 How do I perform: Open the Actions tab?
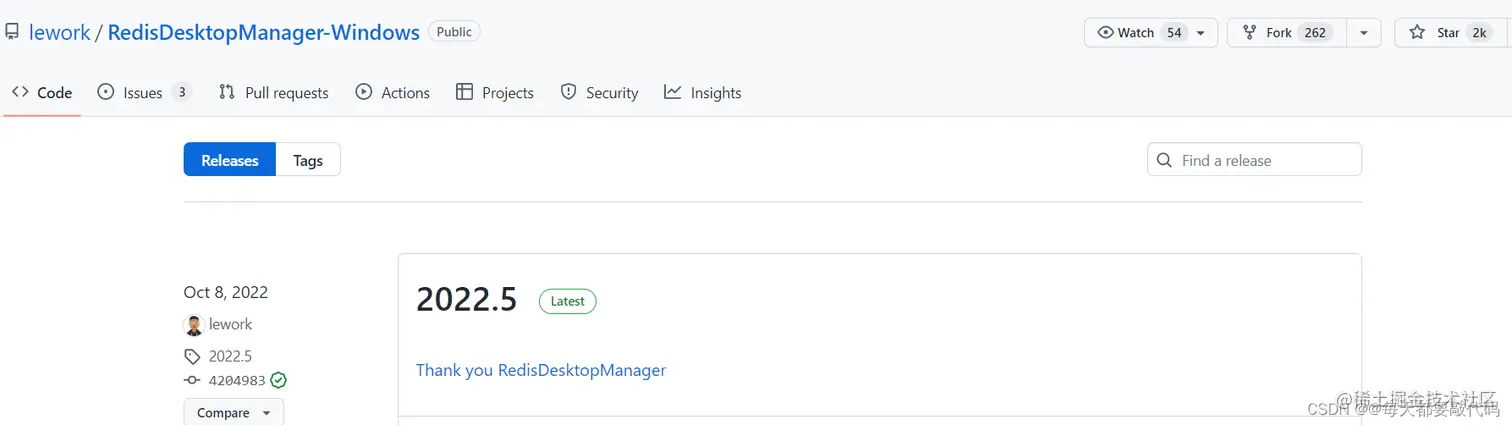[392, 93]
